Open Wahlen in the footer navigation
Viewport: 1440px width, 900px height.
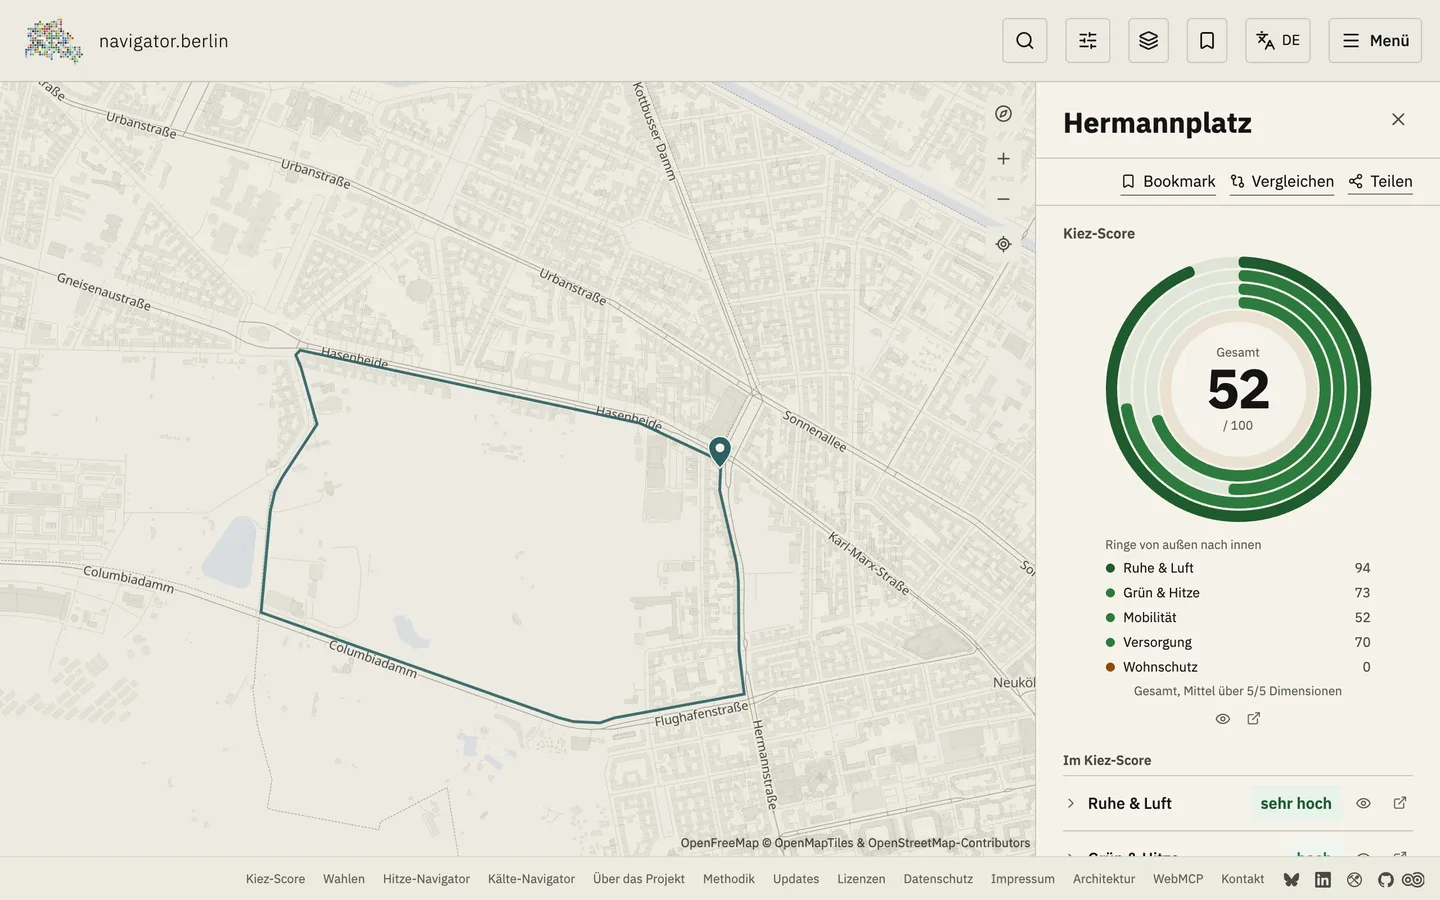344,879
